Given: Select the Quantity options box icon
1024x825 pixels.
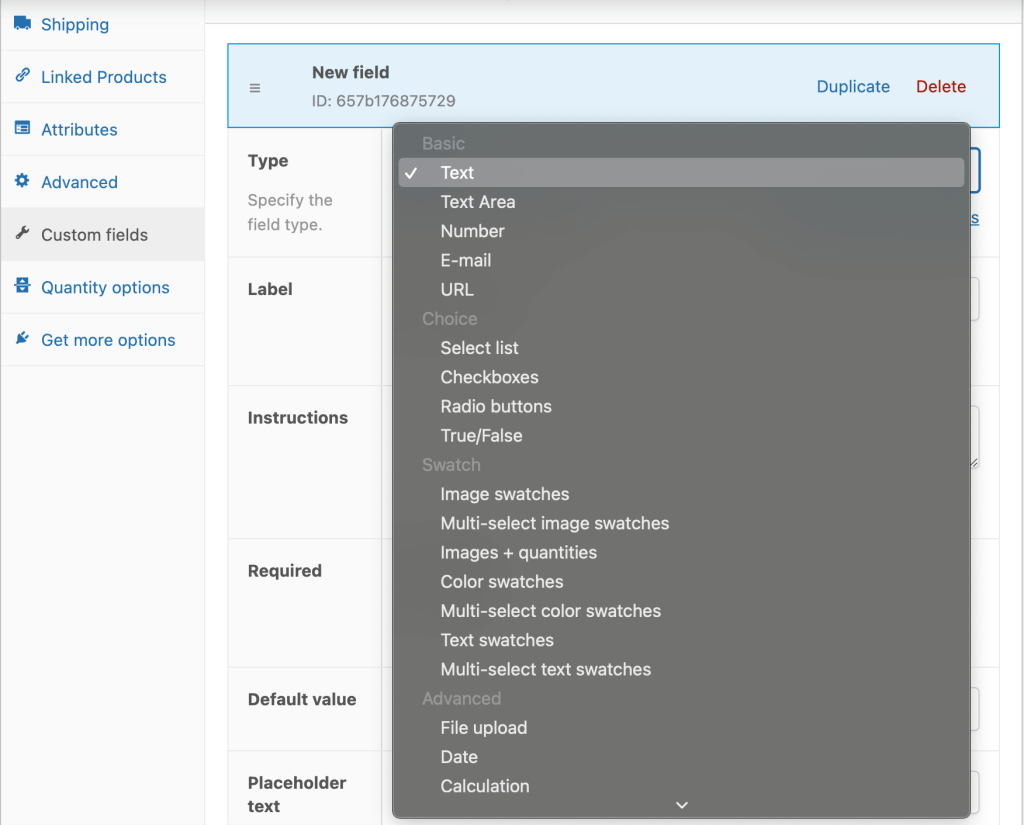Looking at the screenshot, I should [x=22, y=287].
